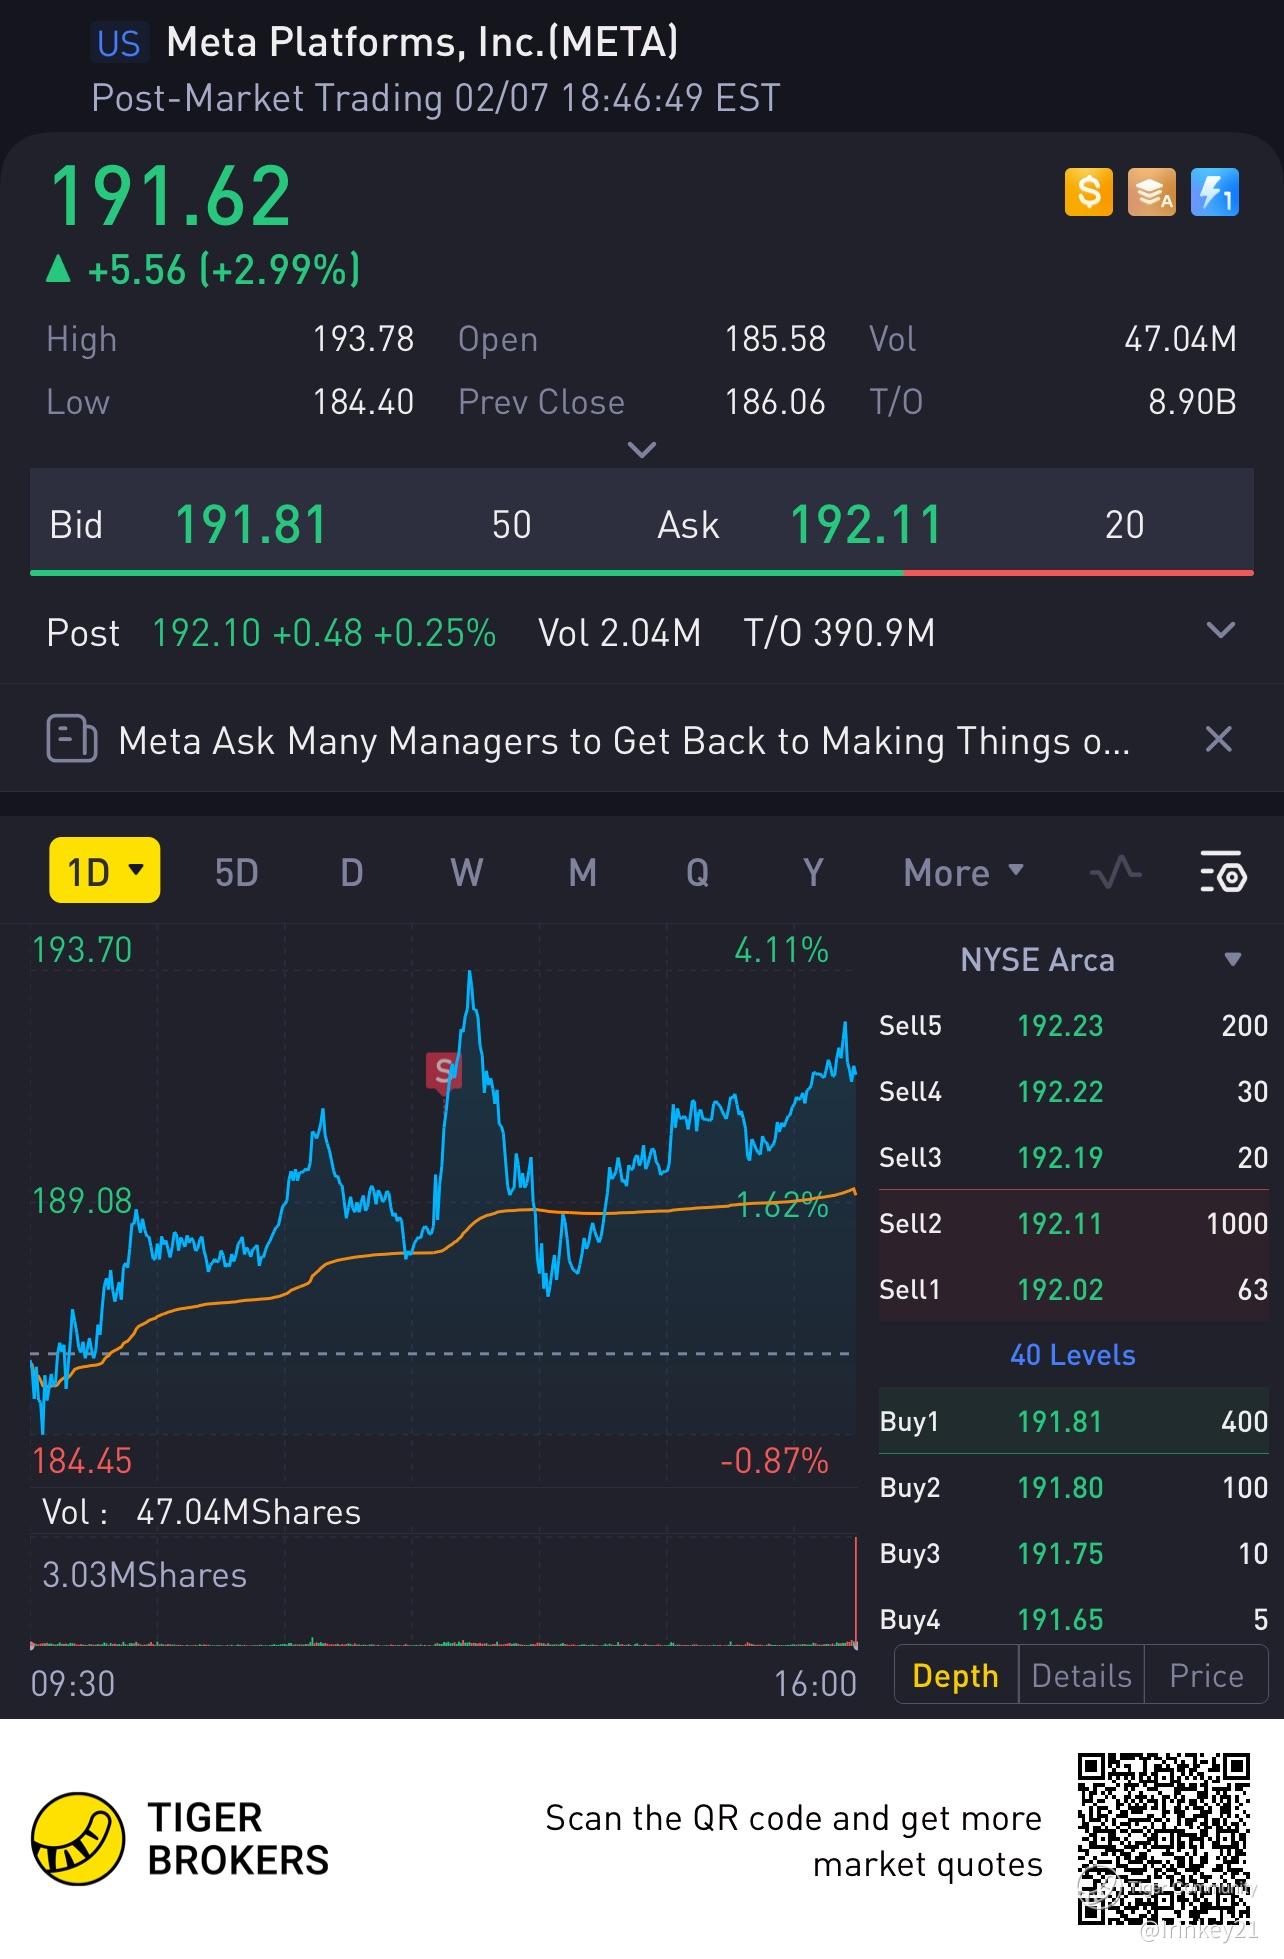Open the 40 Levels depth link
The height and width of the screenshot is (1959, 1284).
click(x=1073, y=1355)
